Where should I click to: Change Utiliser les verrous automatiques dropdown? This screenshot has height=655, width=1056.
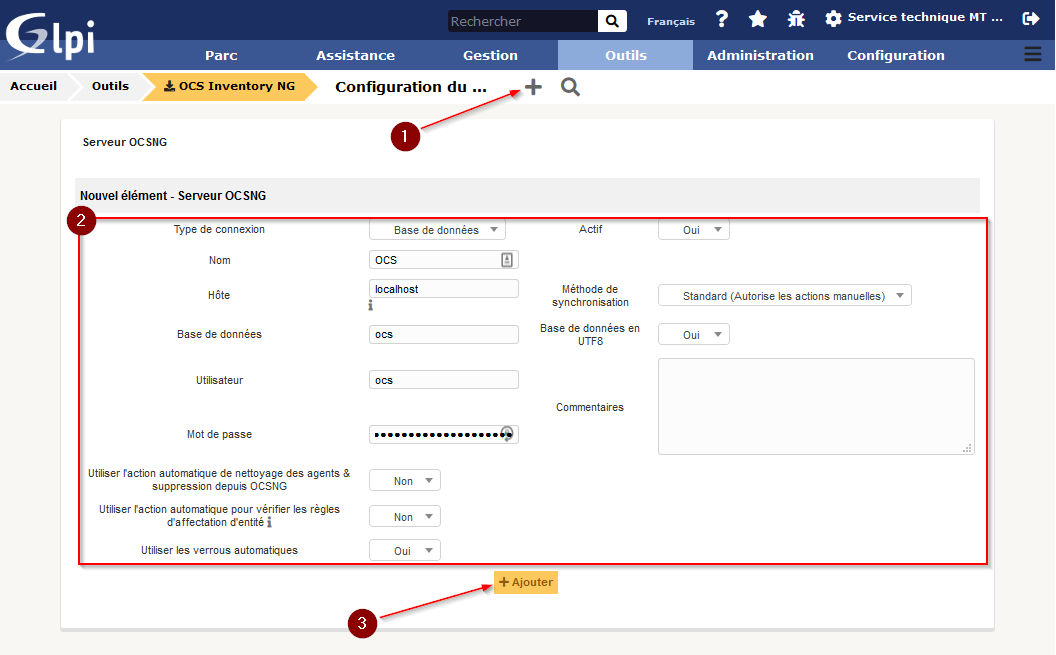tap(405, 551)
